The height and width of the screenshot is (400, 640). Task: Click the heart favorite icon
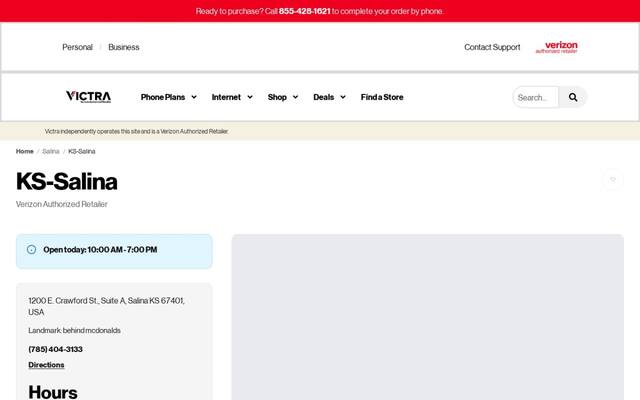[x=613, y=179]
